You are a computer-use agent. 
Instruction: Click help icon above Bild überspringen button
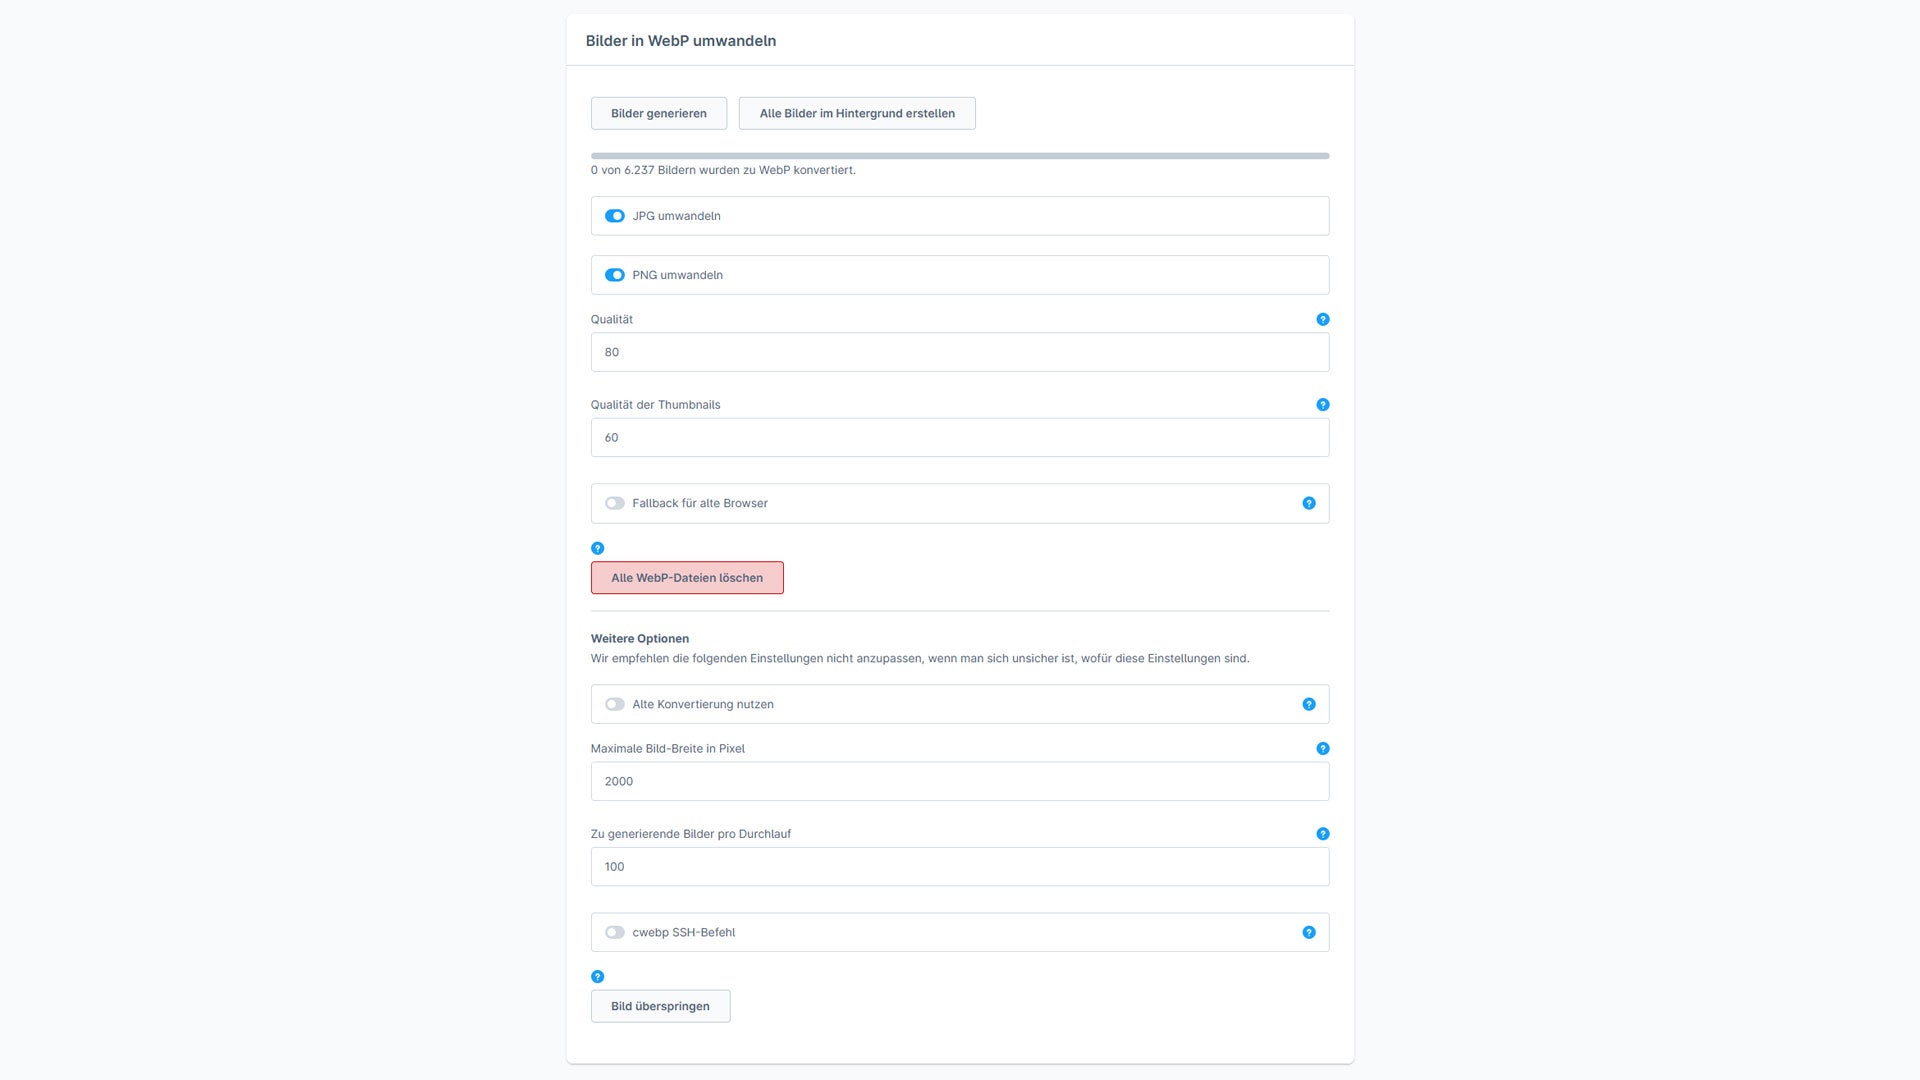(597, 976)
